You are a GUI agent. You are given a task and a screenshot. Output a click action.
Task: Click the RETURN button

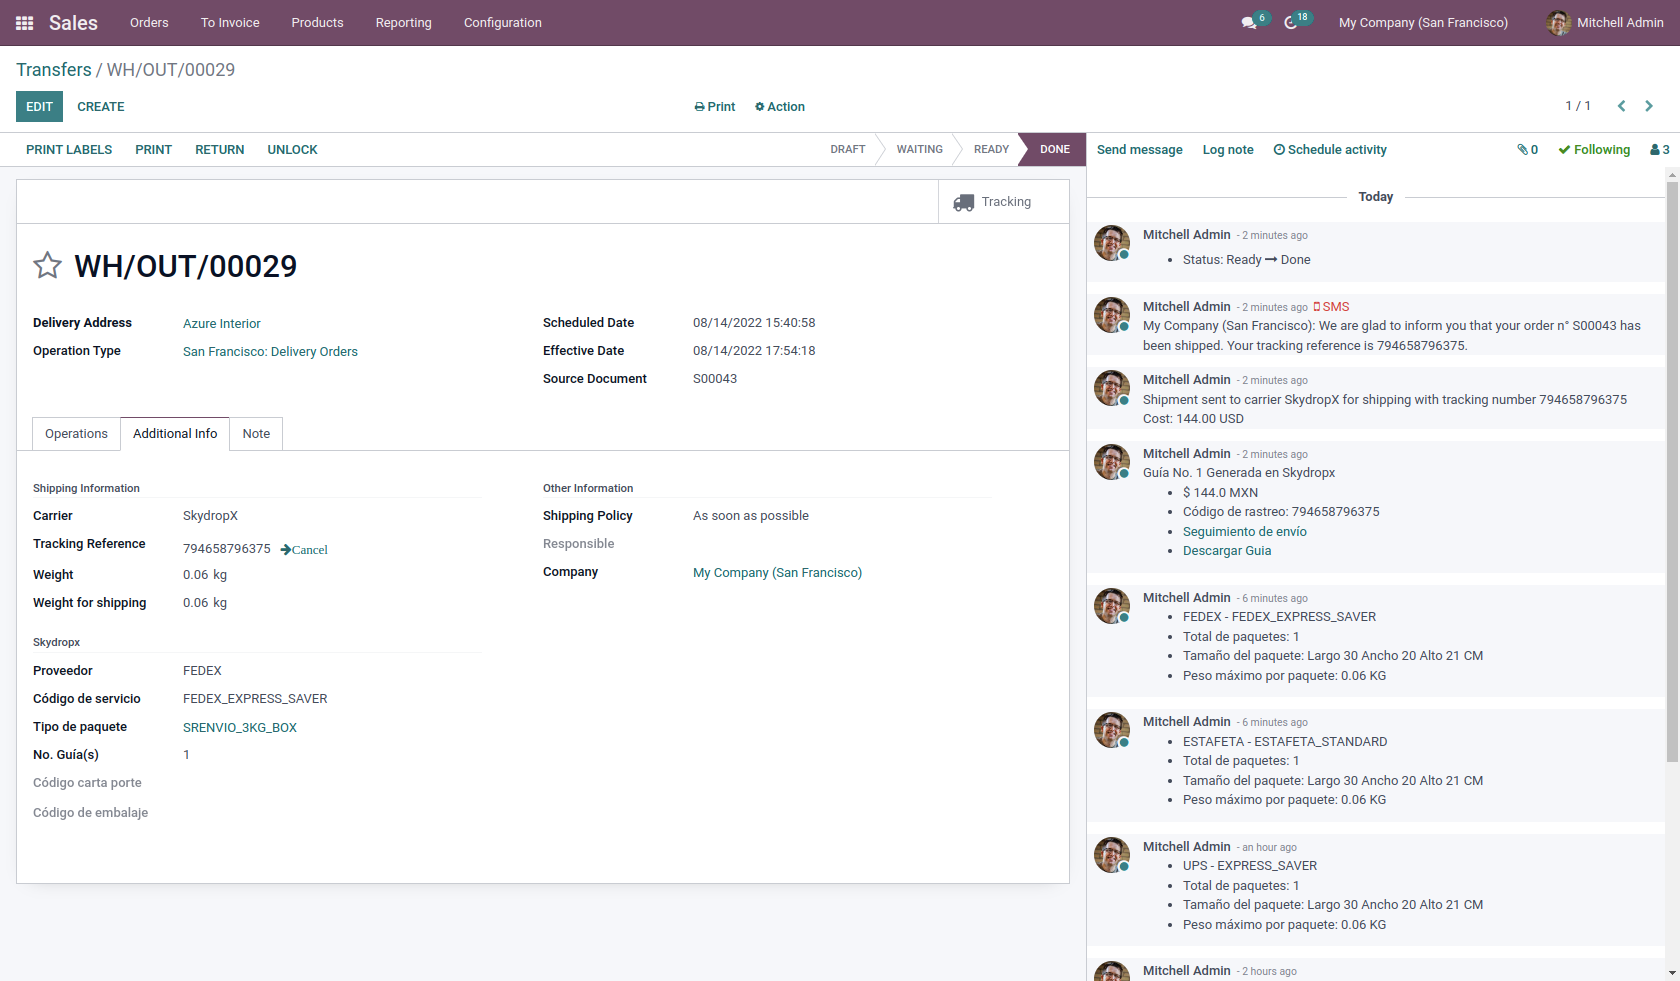click(220, 150)
